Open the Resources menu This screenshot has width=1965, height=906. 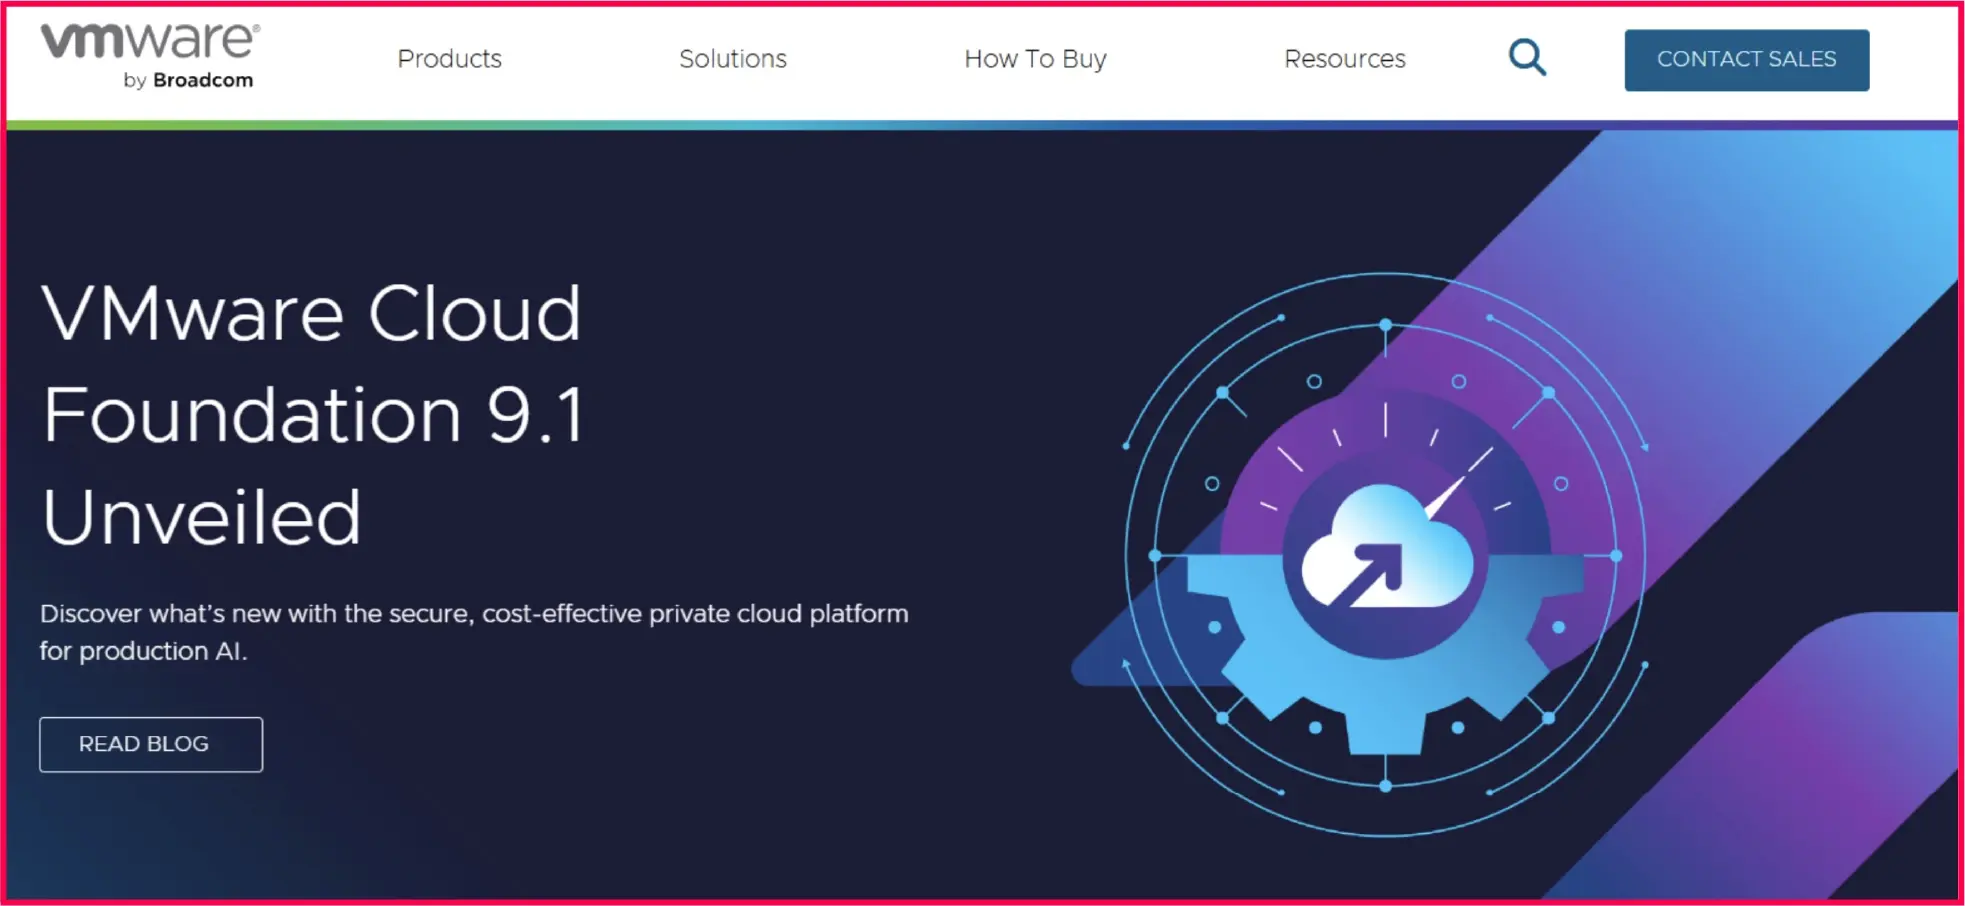click(1345, 59)
